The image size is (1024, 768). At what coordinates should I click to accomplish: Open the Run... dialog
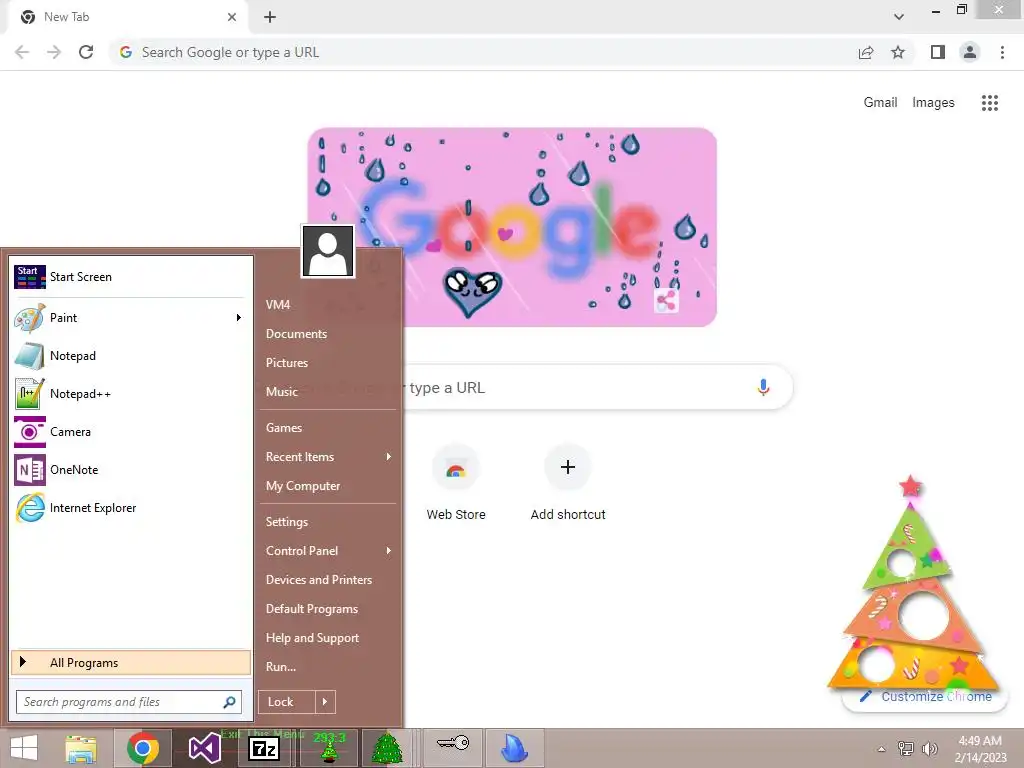(x=281, y=667)
